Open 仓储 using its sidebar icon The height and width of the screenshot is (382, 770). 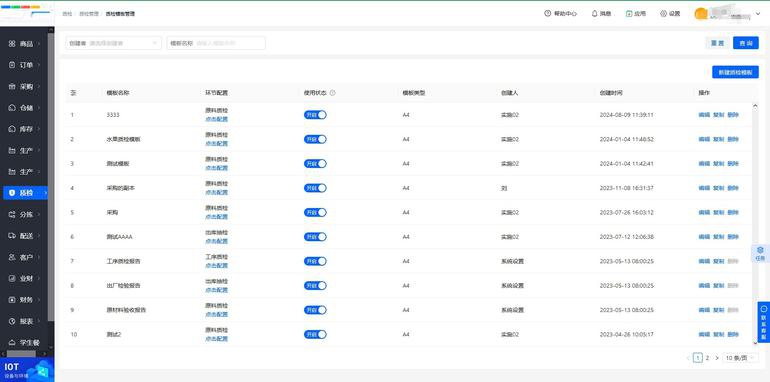pos(12,108)
